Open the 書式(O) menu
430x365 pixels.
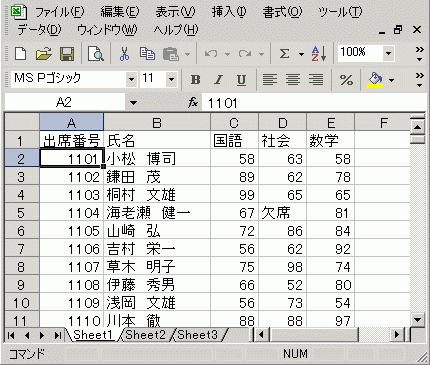(282, 12)
